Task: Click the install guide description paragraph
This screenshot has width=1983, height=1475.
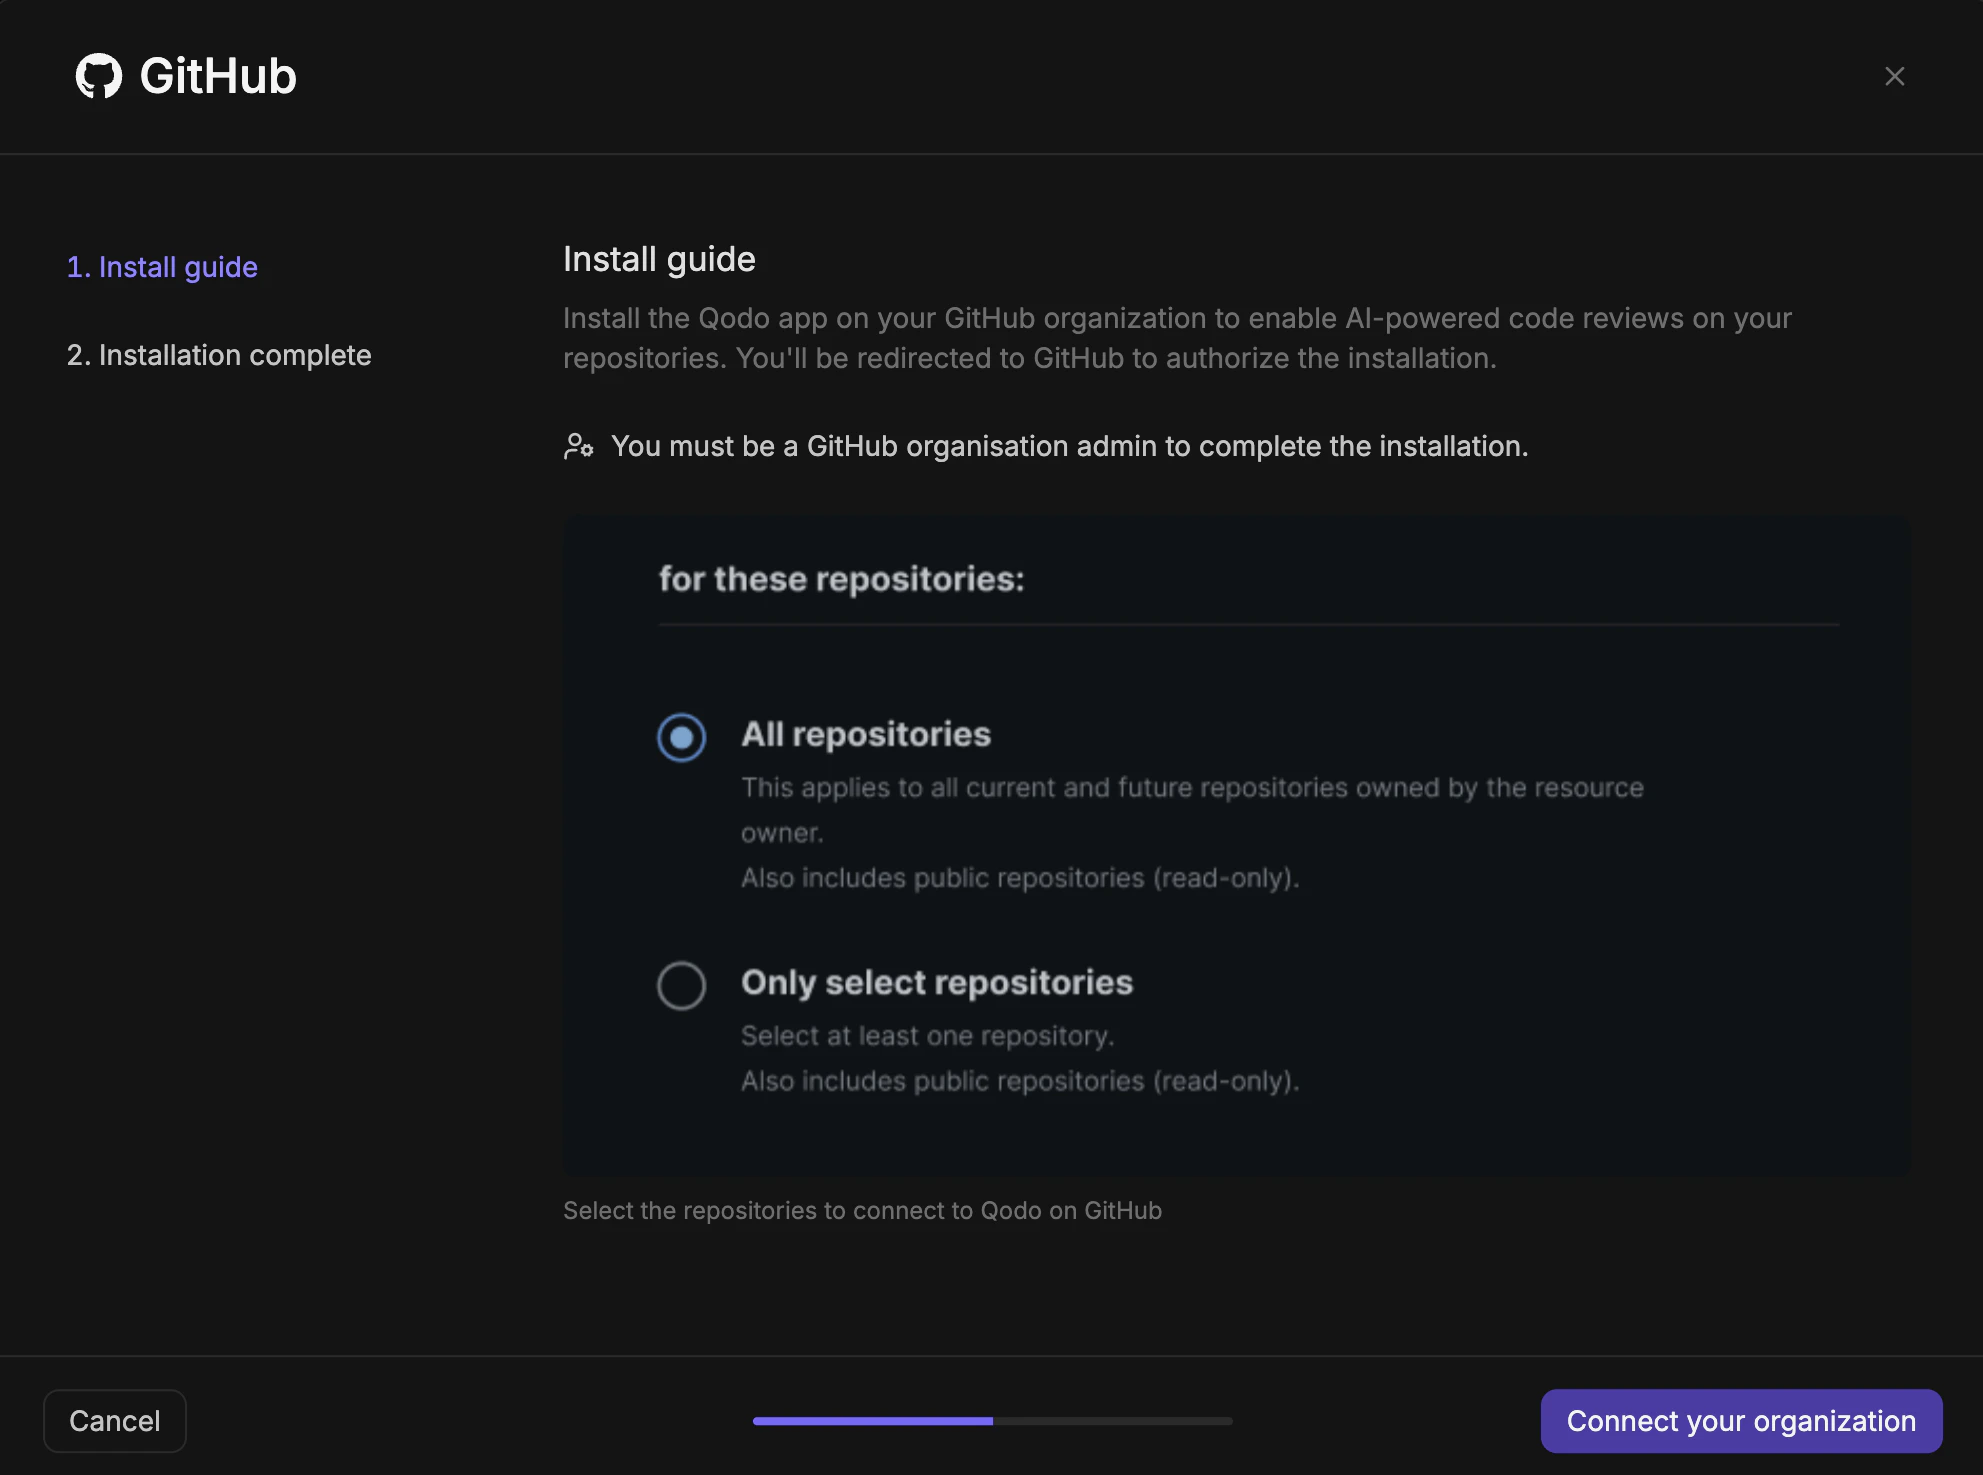Action: (1177, 337)
